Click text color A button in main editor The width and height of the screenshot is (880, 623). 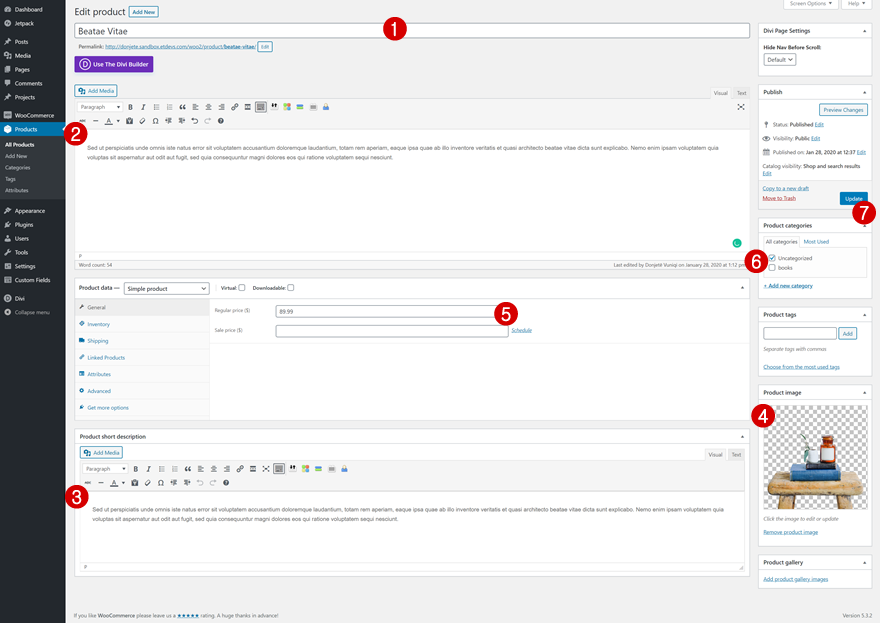[x=109, y=121]
